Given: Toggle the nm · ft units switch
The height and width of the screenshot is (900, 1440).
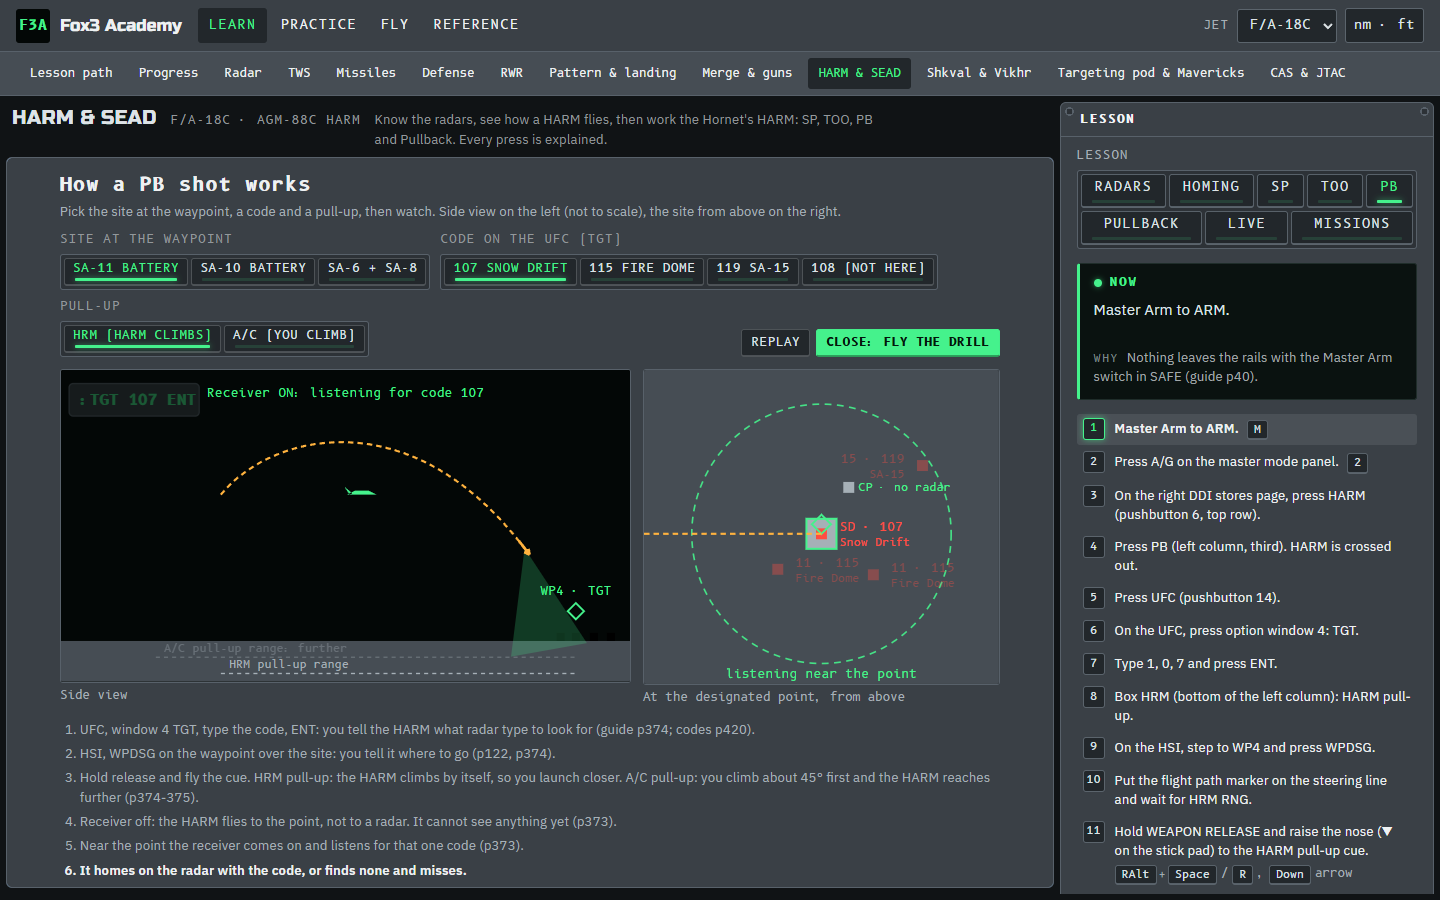Looking at the screenshot, I should coord(1384,25).
